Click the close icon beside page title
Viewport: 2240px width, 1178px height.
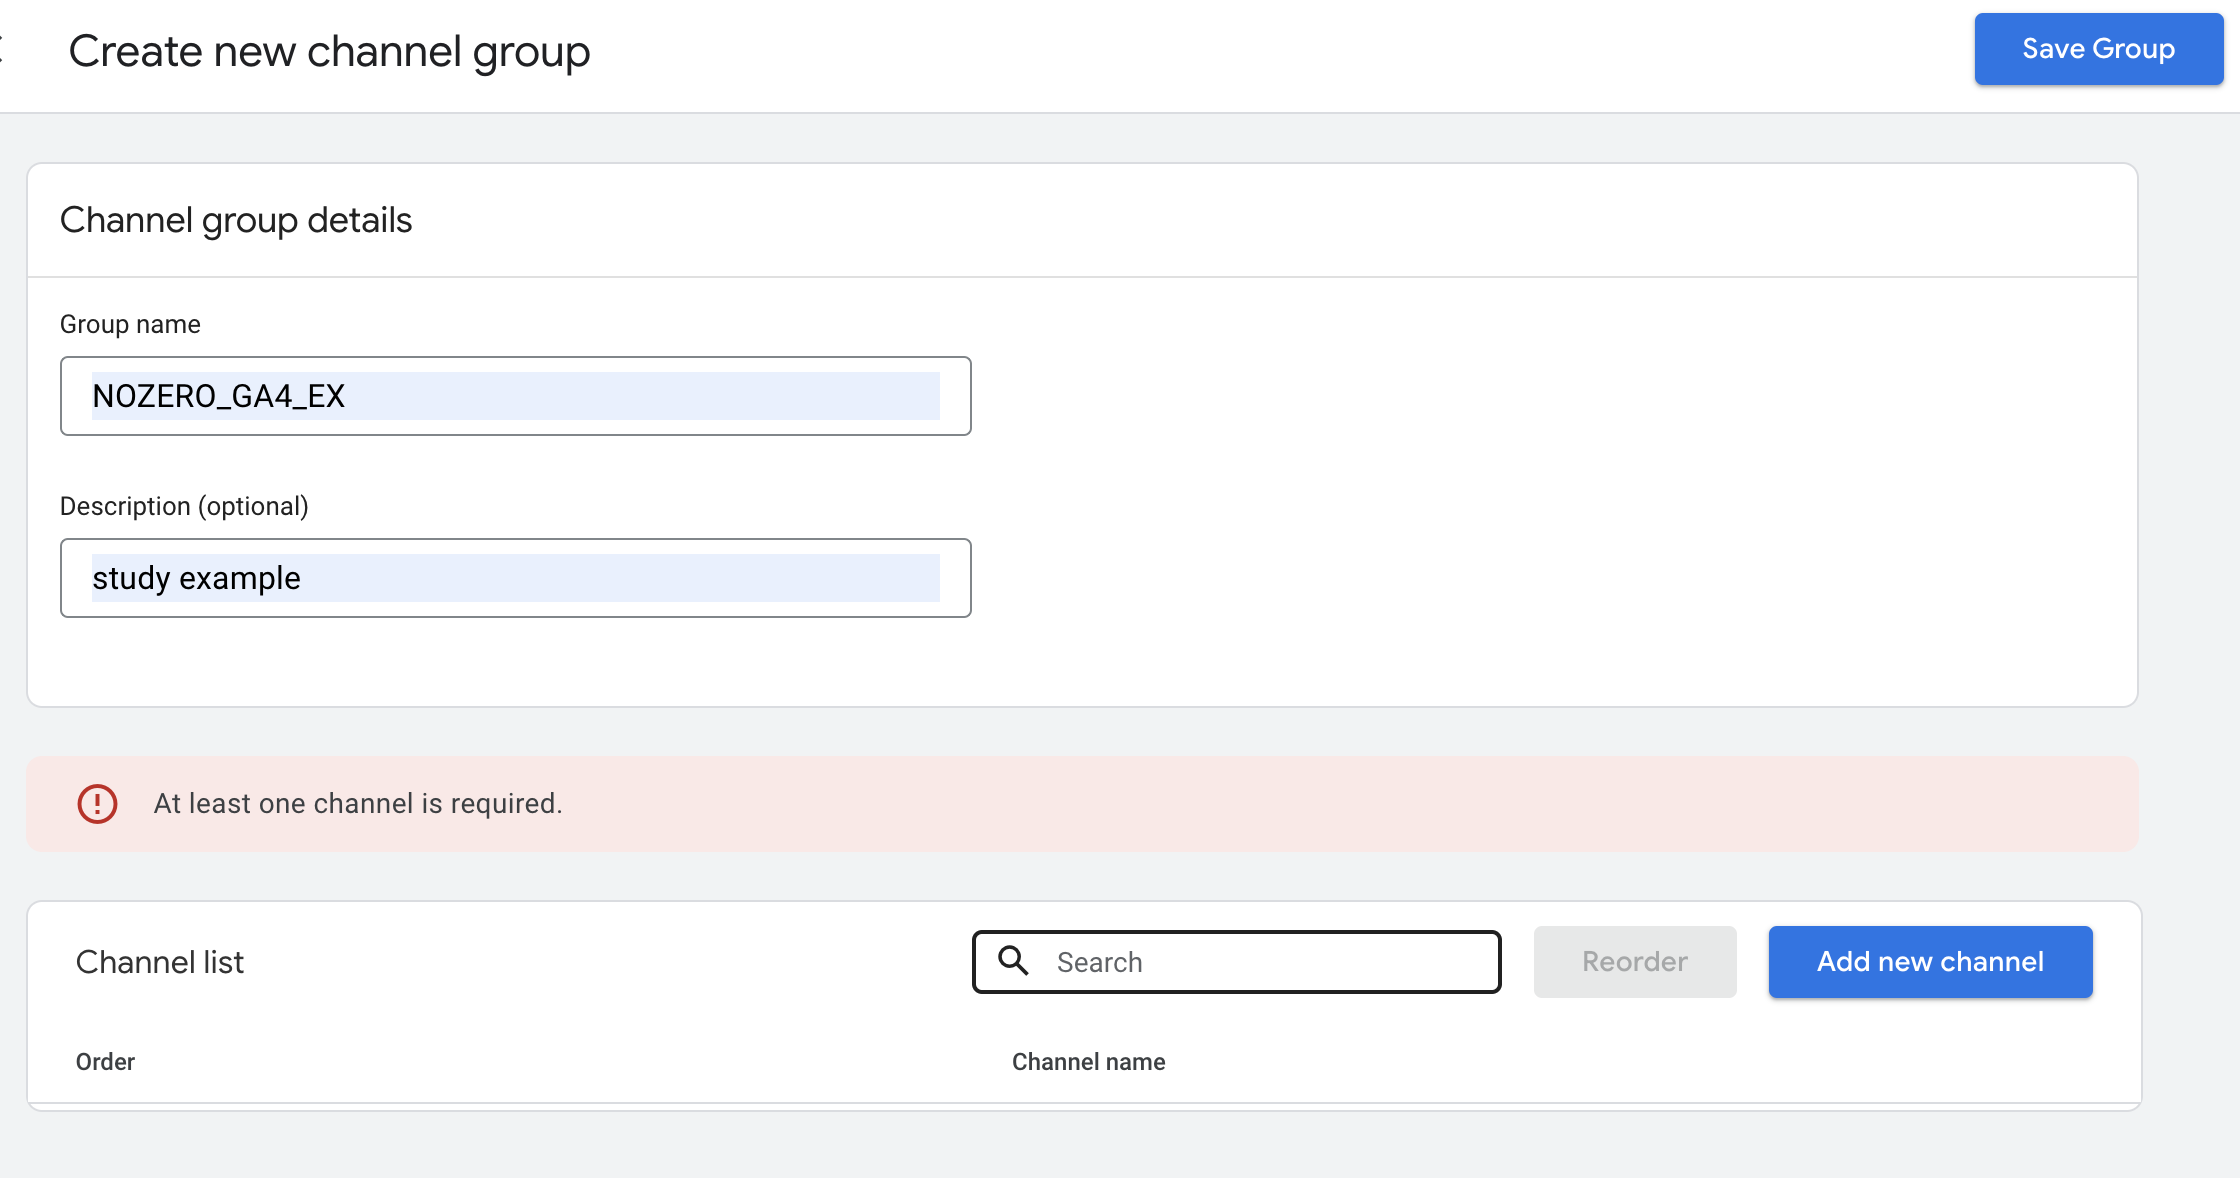[x=3, y=49]
